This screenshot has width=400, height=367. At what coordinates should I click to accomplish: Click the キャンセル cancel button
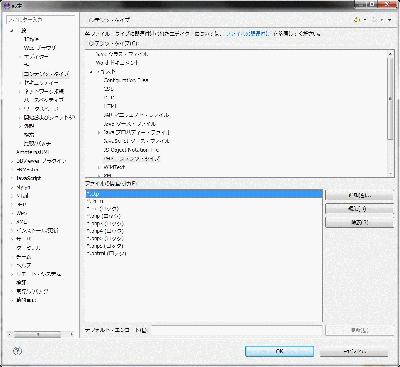[354, 351]
